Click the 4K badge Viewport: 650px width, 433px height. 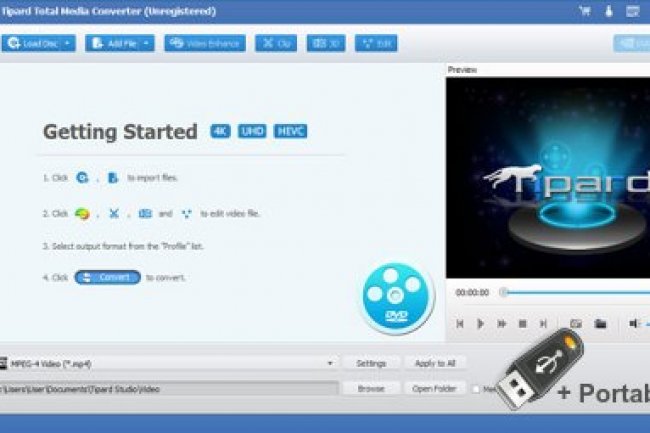(x=220, y=131)
